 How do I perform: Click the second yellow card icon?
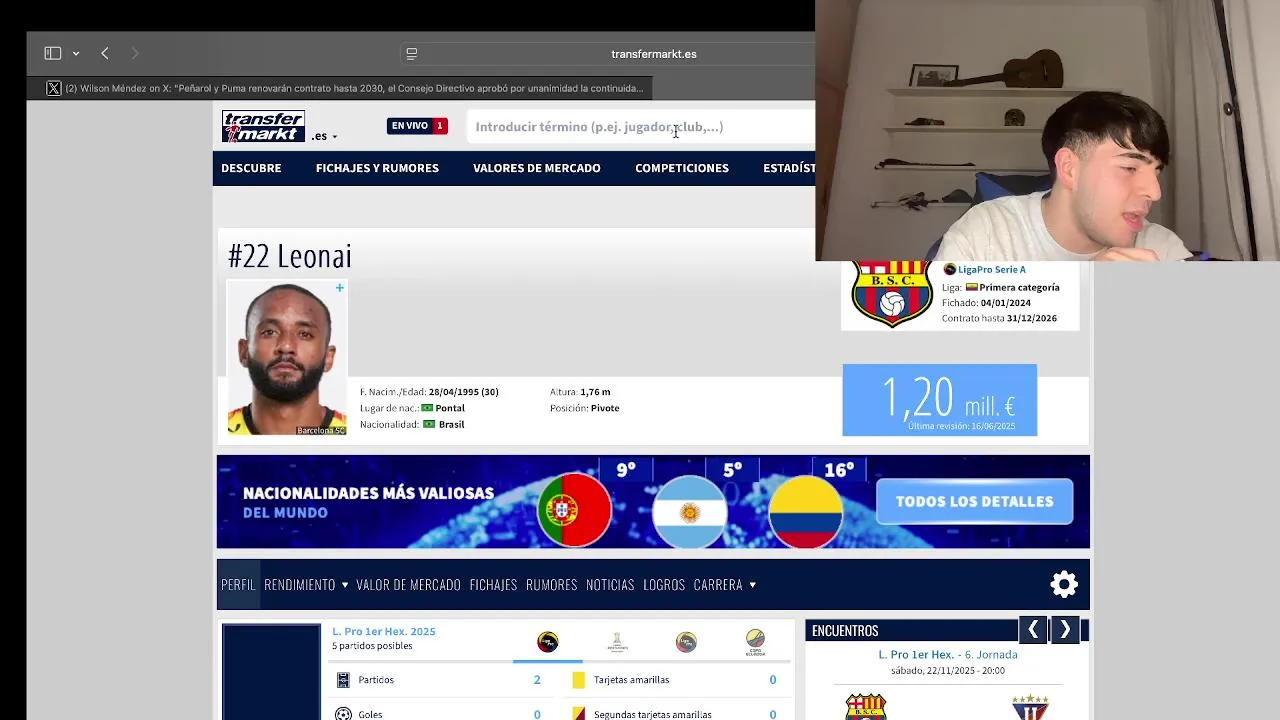coord(578,714)
